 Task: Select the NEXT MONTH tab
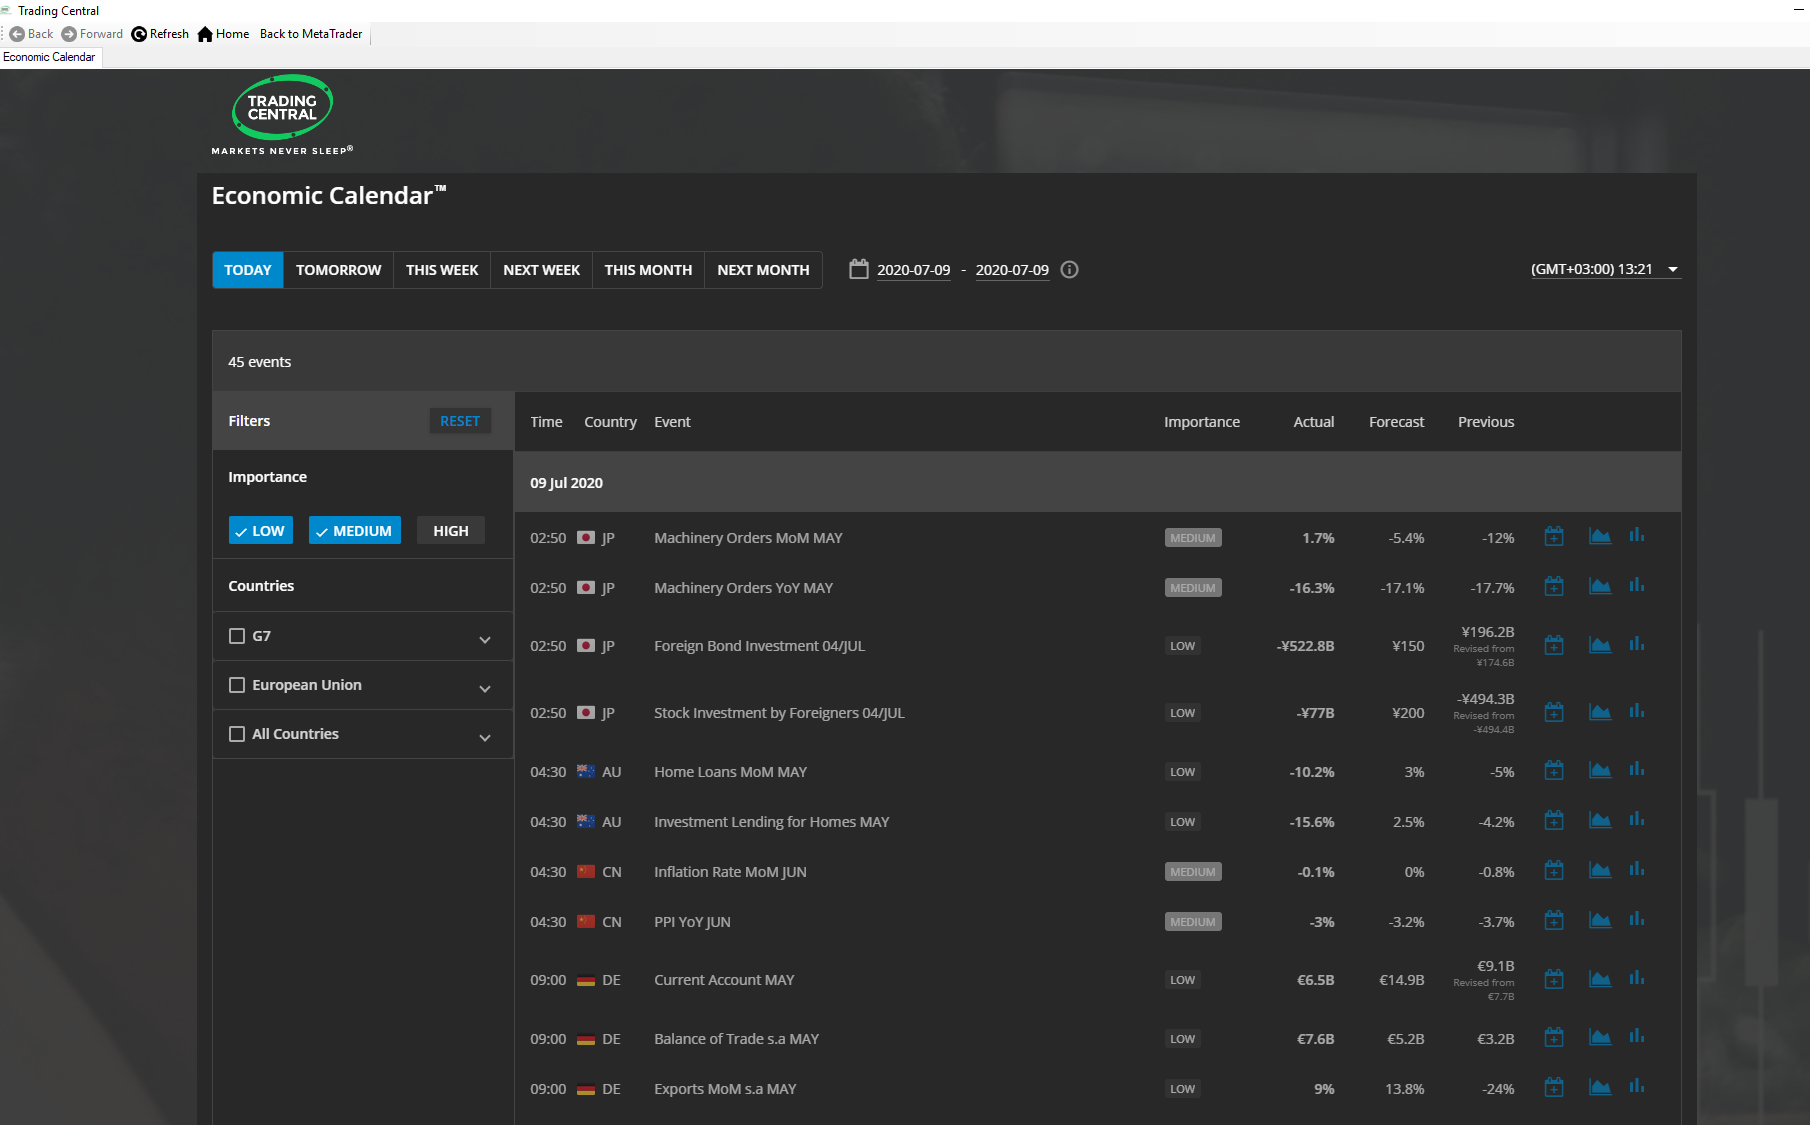[763, 270]
